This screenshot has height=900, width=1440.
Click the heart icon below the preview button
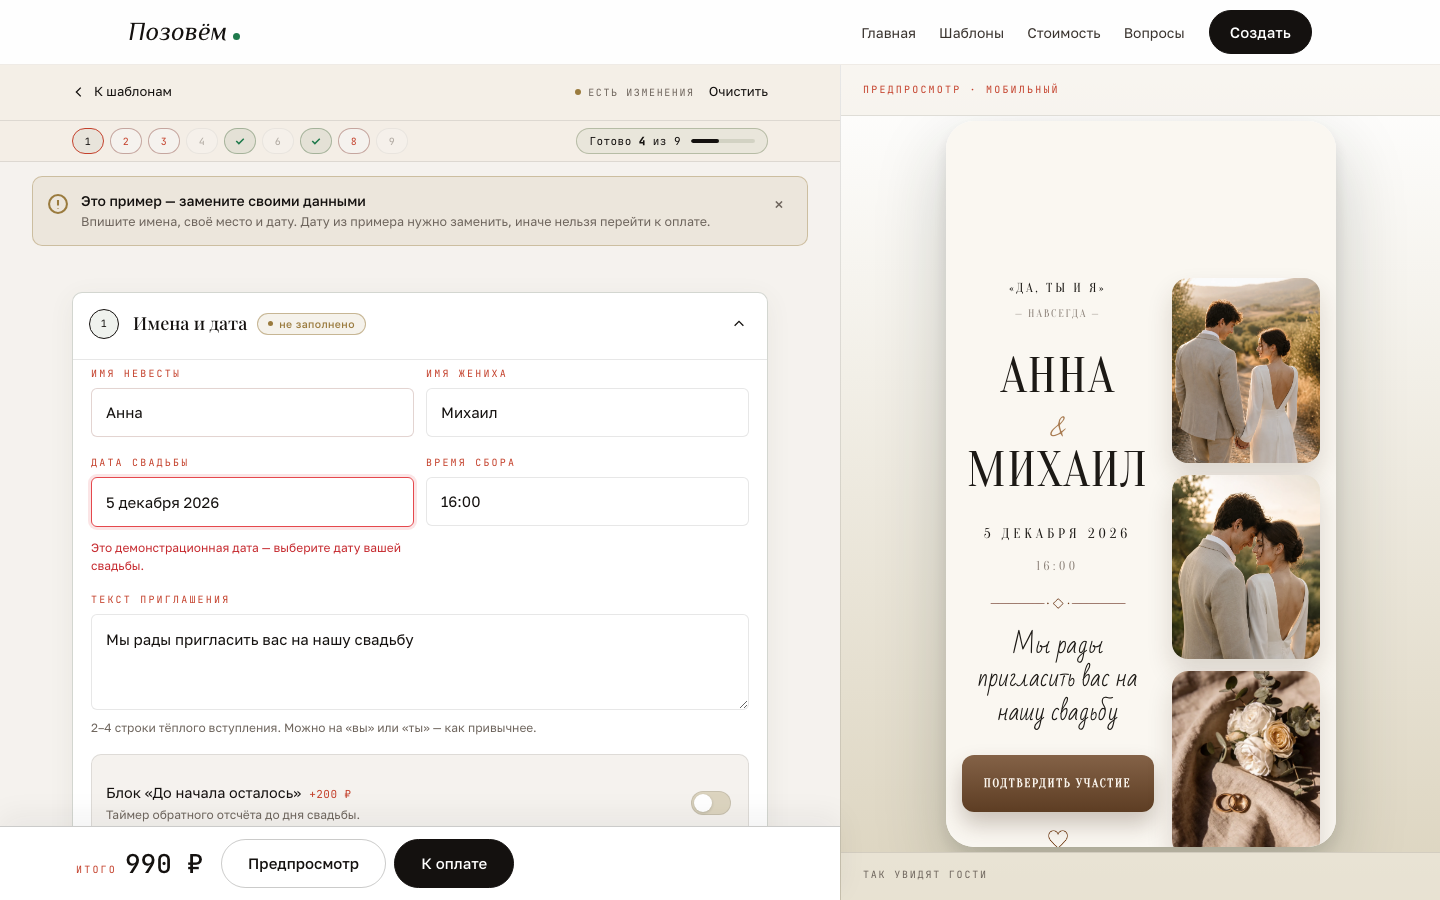click(x=1058, y=838)
